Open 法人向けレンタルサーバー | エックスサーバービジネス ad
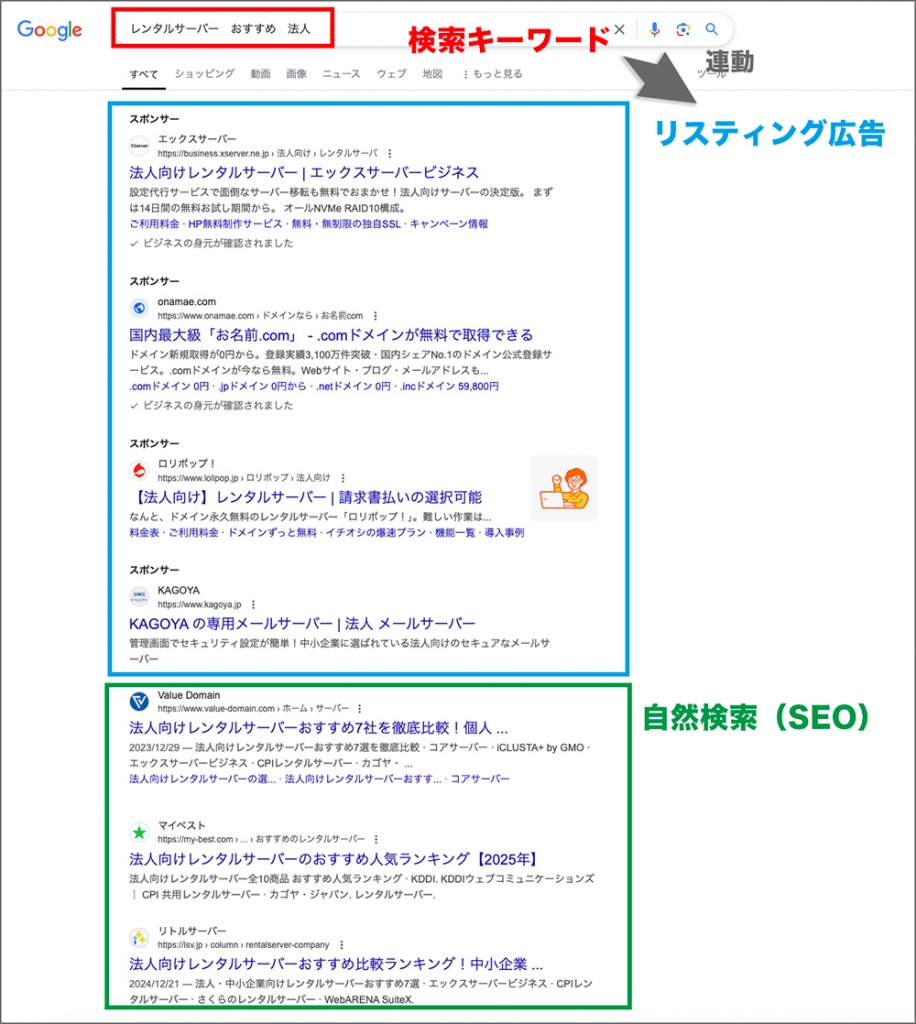 coord(304,172)
